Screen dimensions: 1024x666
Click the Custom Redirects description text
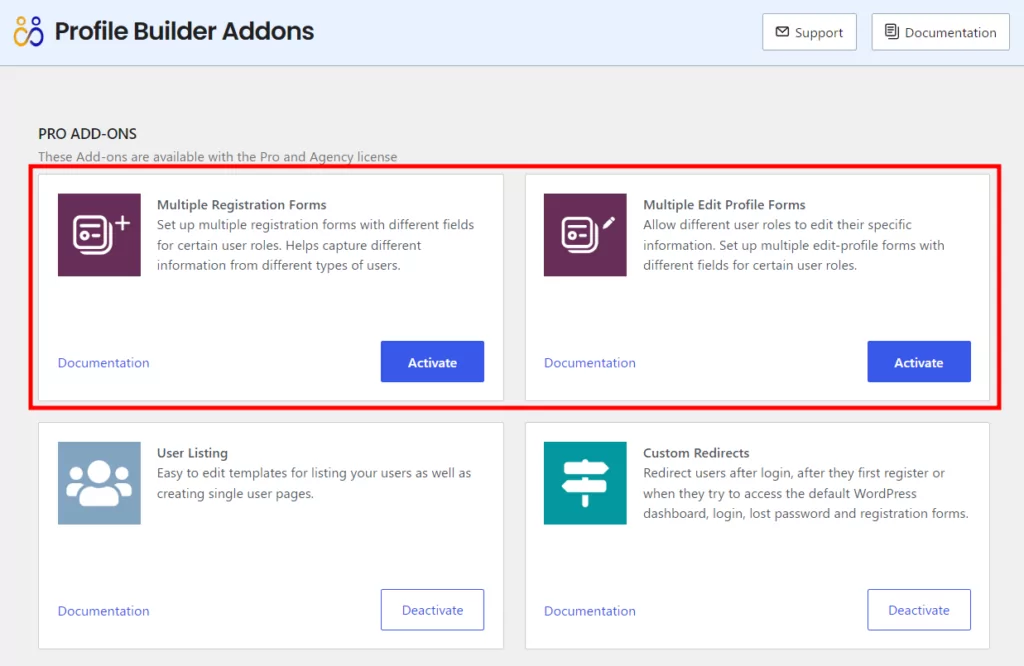806,493
